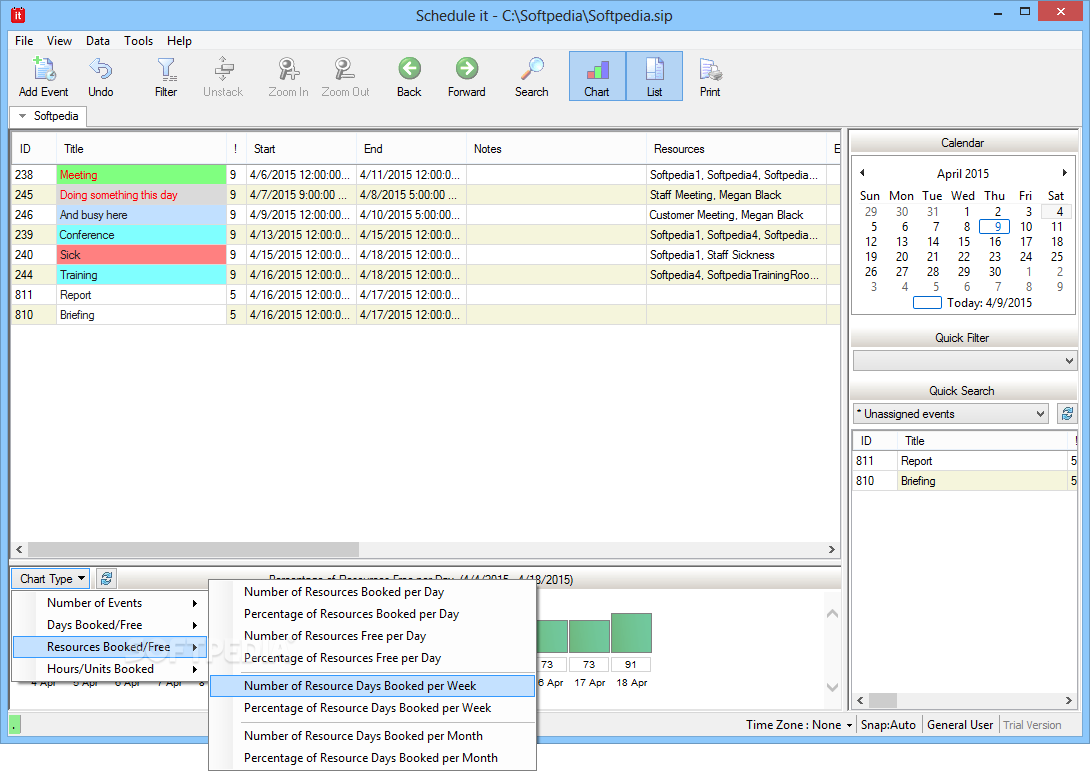Open the View menu
Viewport: 1090px width, 771px height.
click(x=59, y=40)
